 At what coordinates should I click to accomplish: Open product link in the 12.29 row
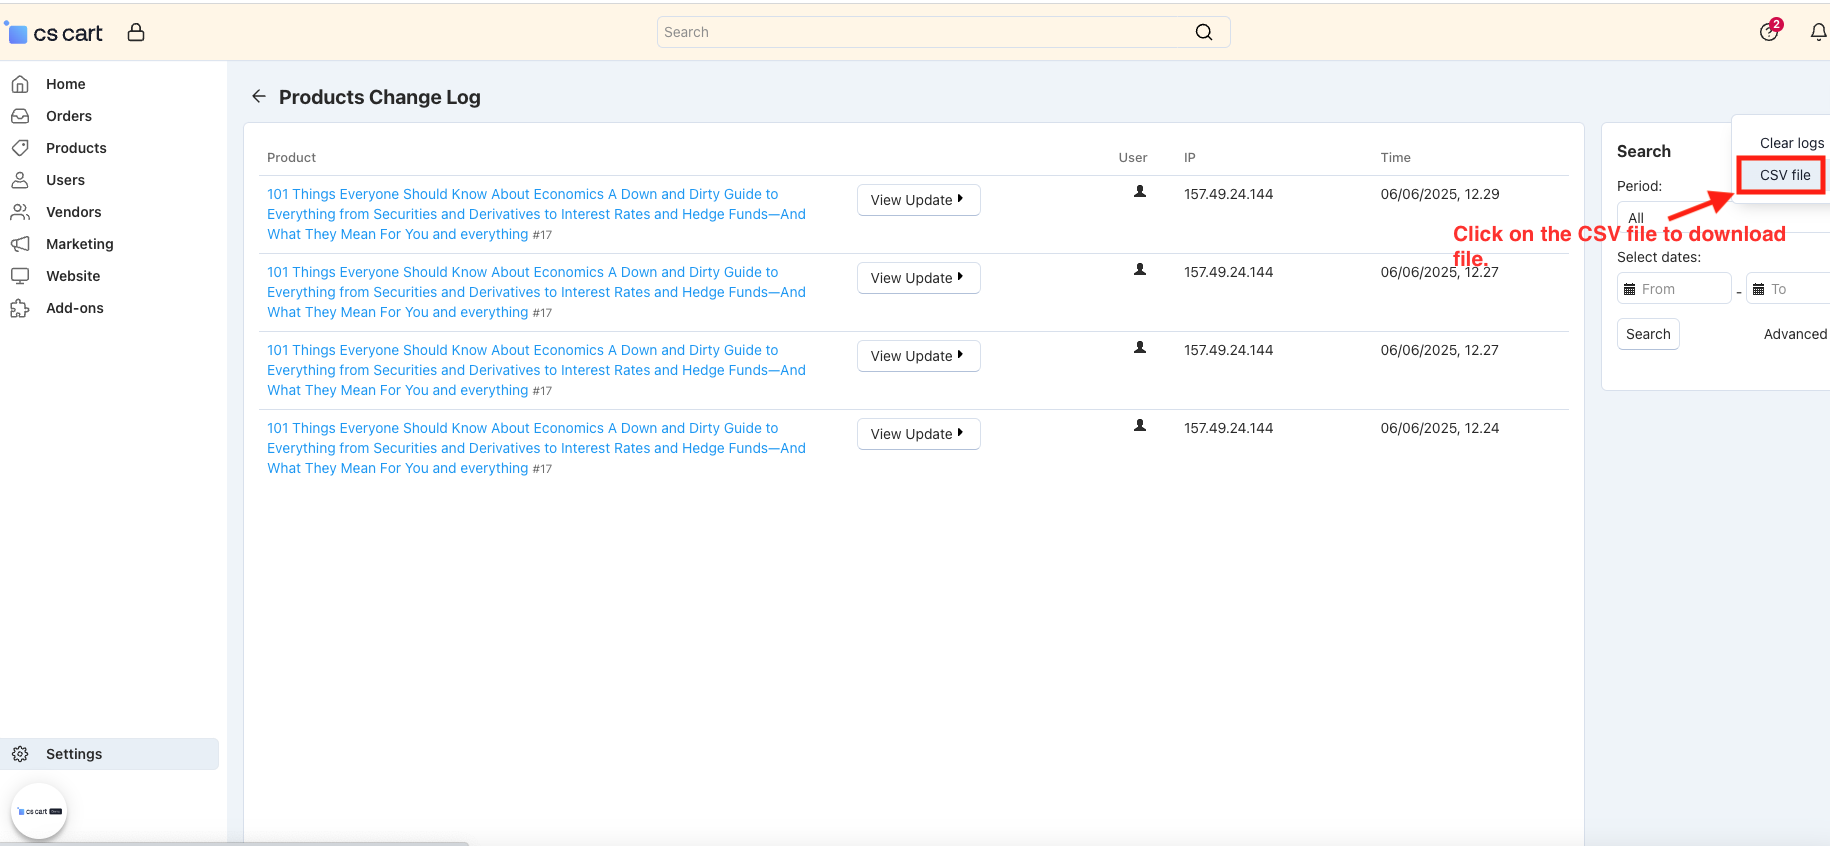coord(536,214)
